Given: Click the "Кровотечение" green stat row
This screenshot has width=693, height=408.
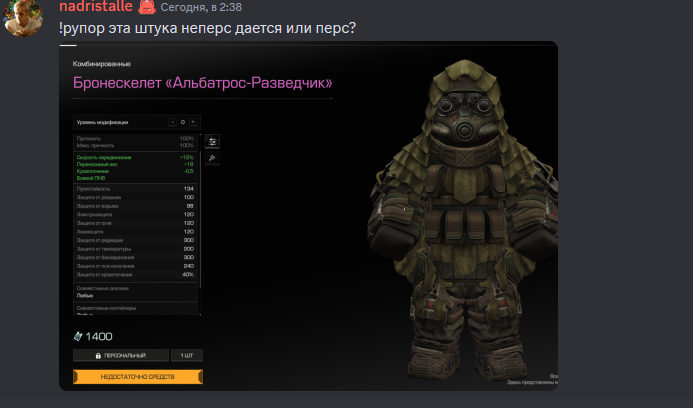Looking at the screenshot, I should pyautogui.click(x=135, y=171).
